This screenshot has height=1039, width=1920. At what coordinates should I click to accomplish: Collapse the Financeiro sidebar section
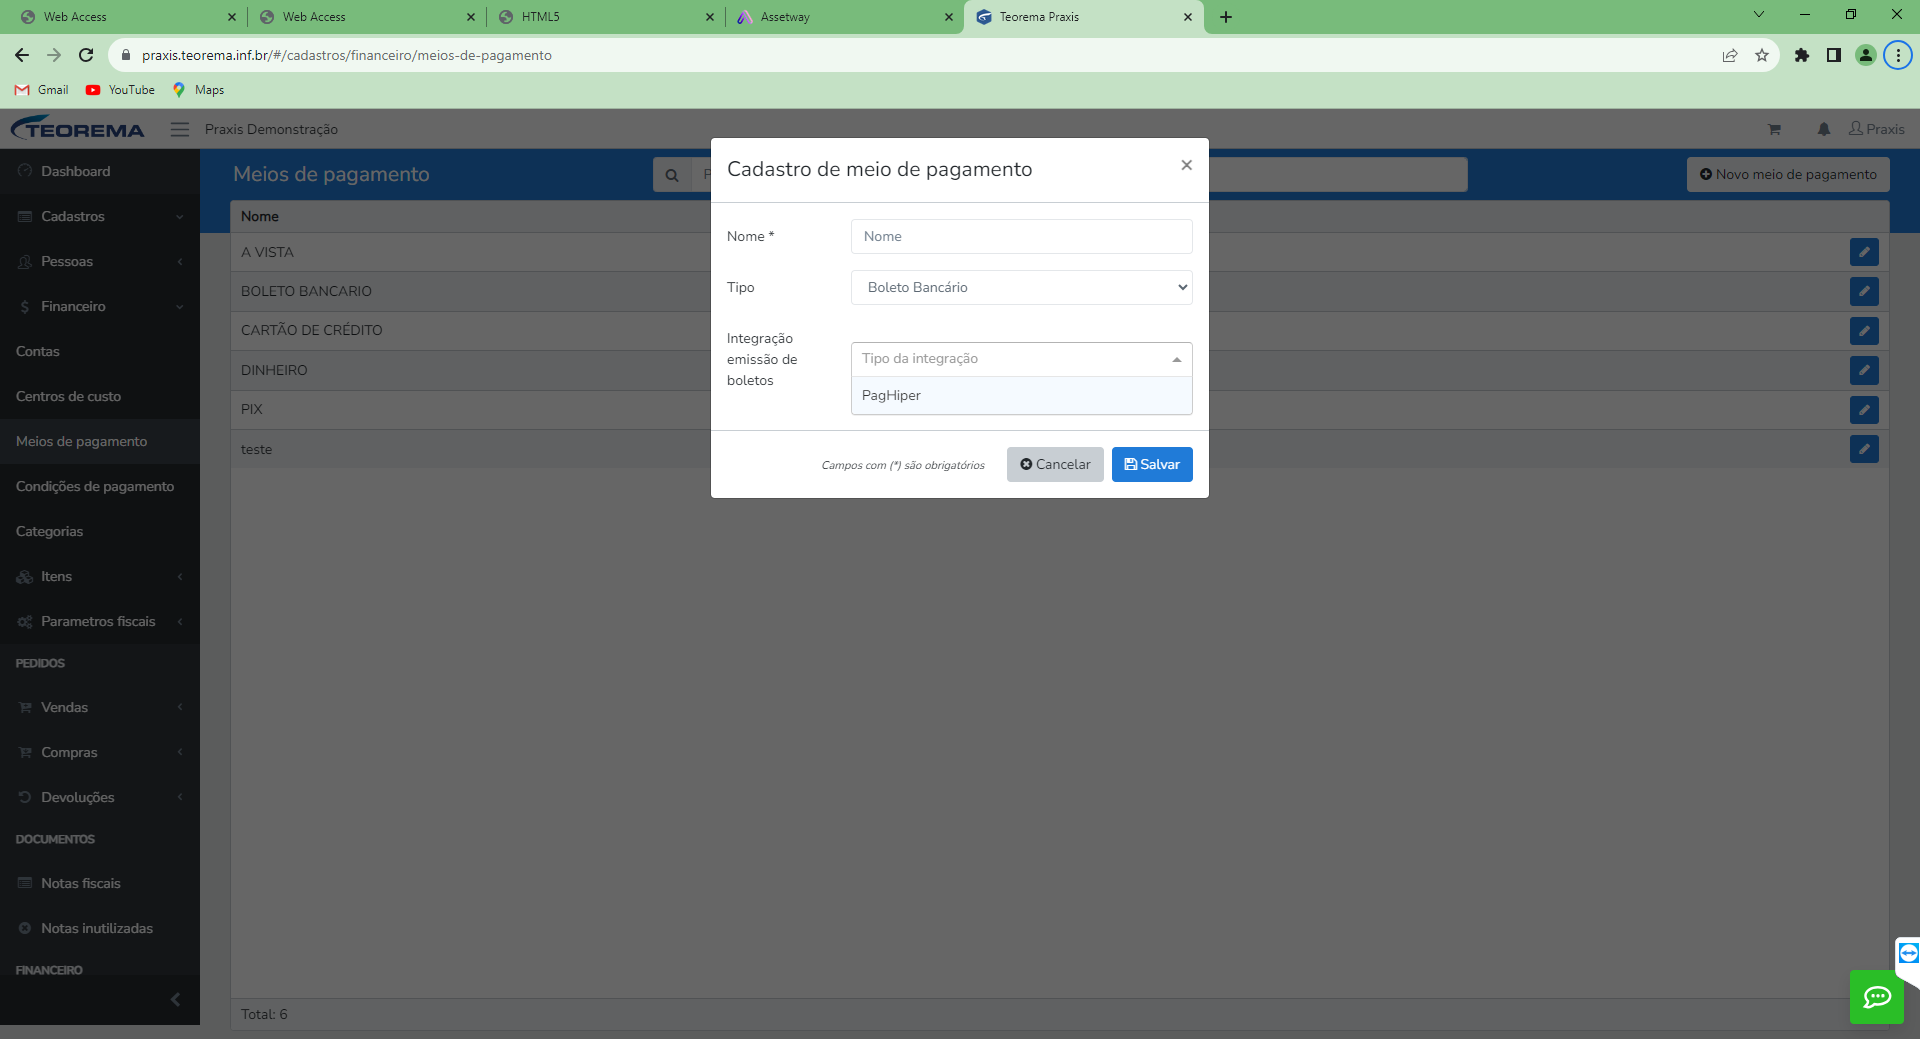(100, 306)
